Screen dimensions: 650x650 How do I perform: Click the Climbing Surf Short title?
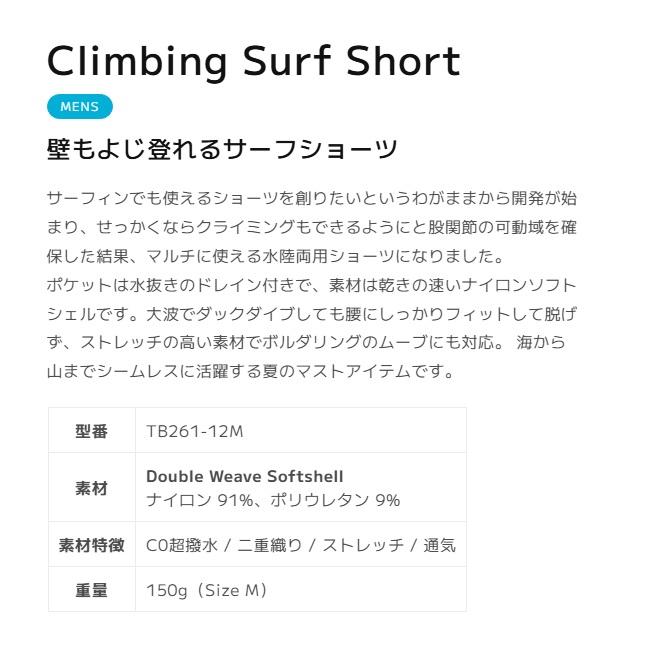click(253, 61)
